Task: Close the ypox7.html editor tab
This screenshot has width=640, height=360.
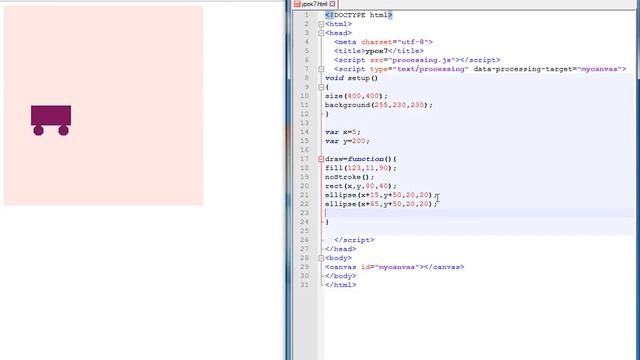Action: 332,4
